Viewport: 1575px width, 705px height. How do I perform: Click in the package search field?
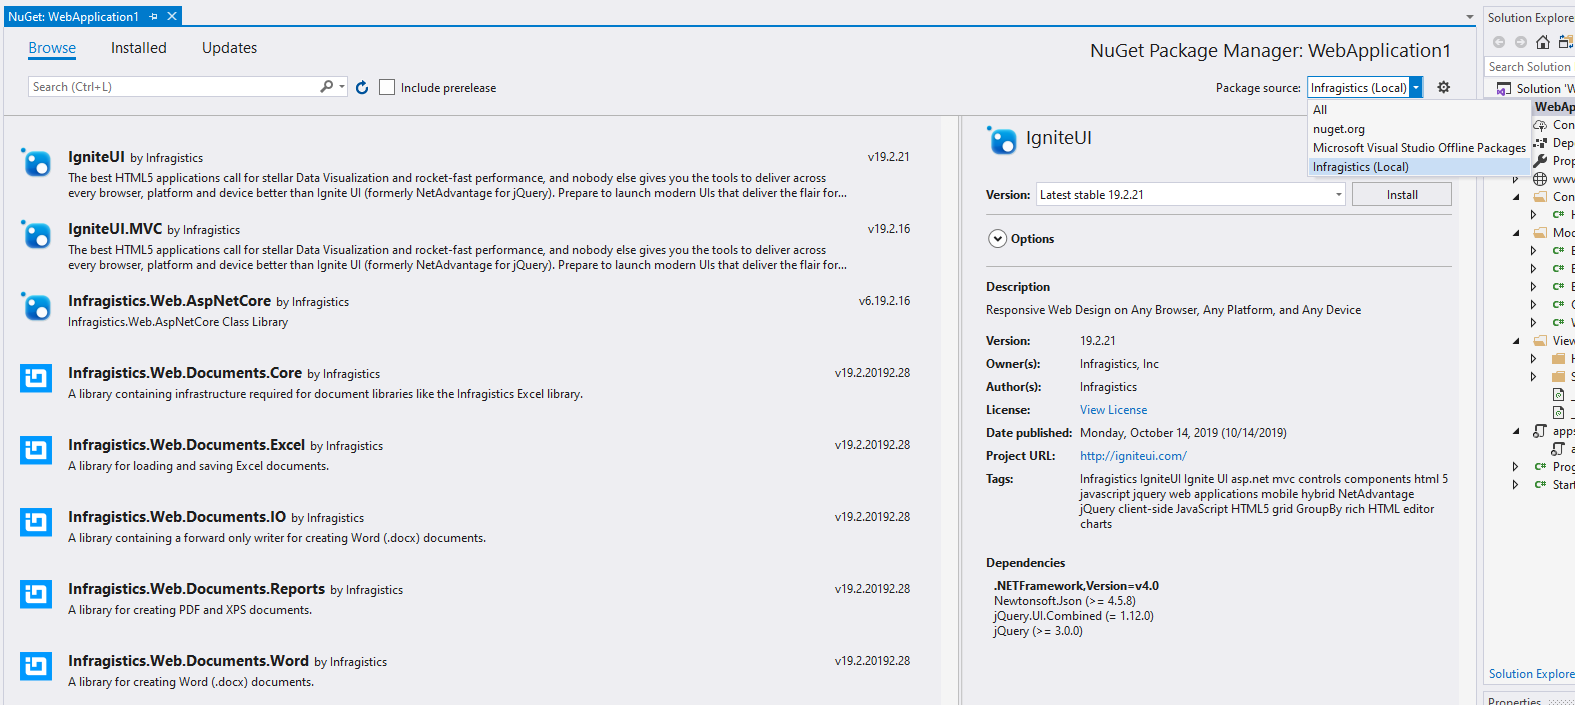(x=170, y=87)
